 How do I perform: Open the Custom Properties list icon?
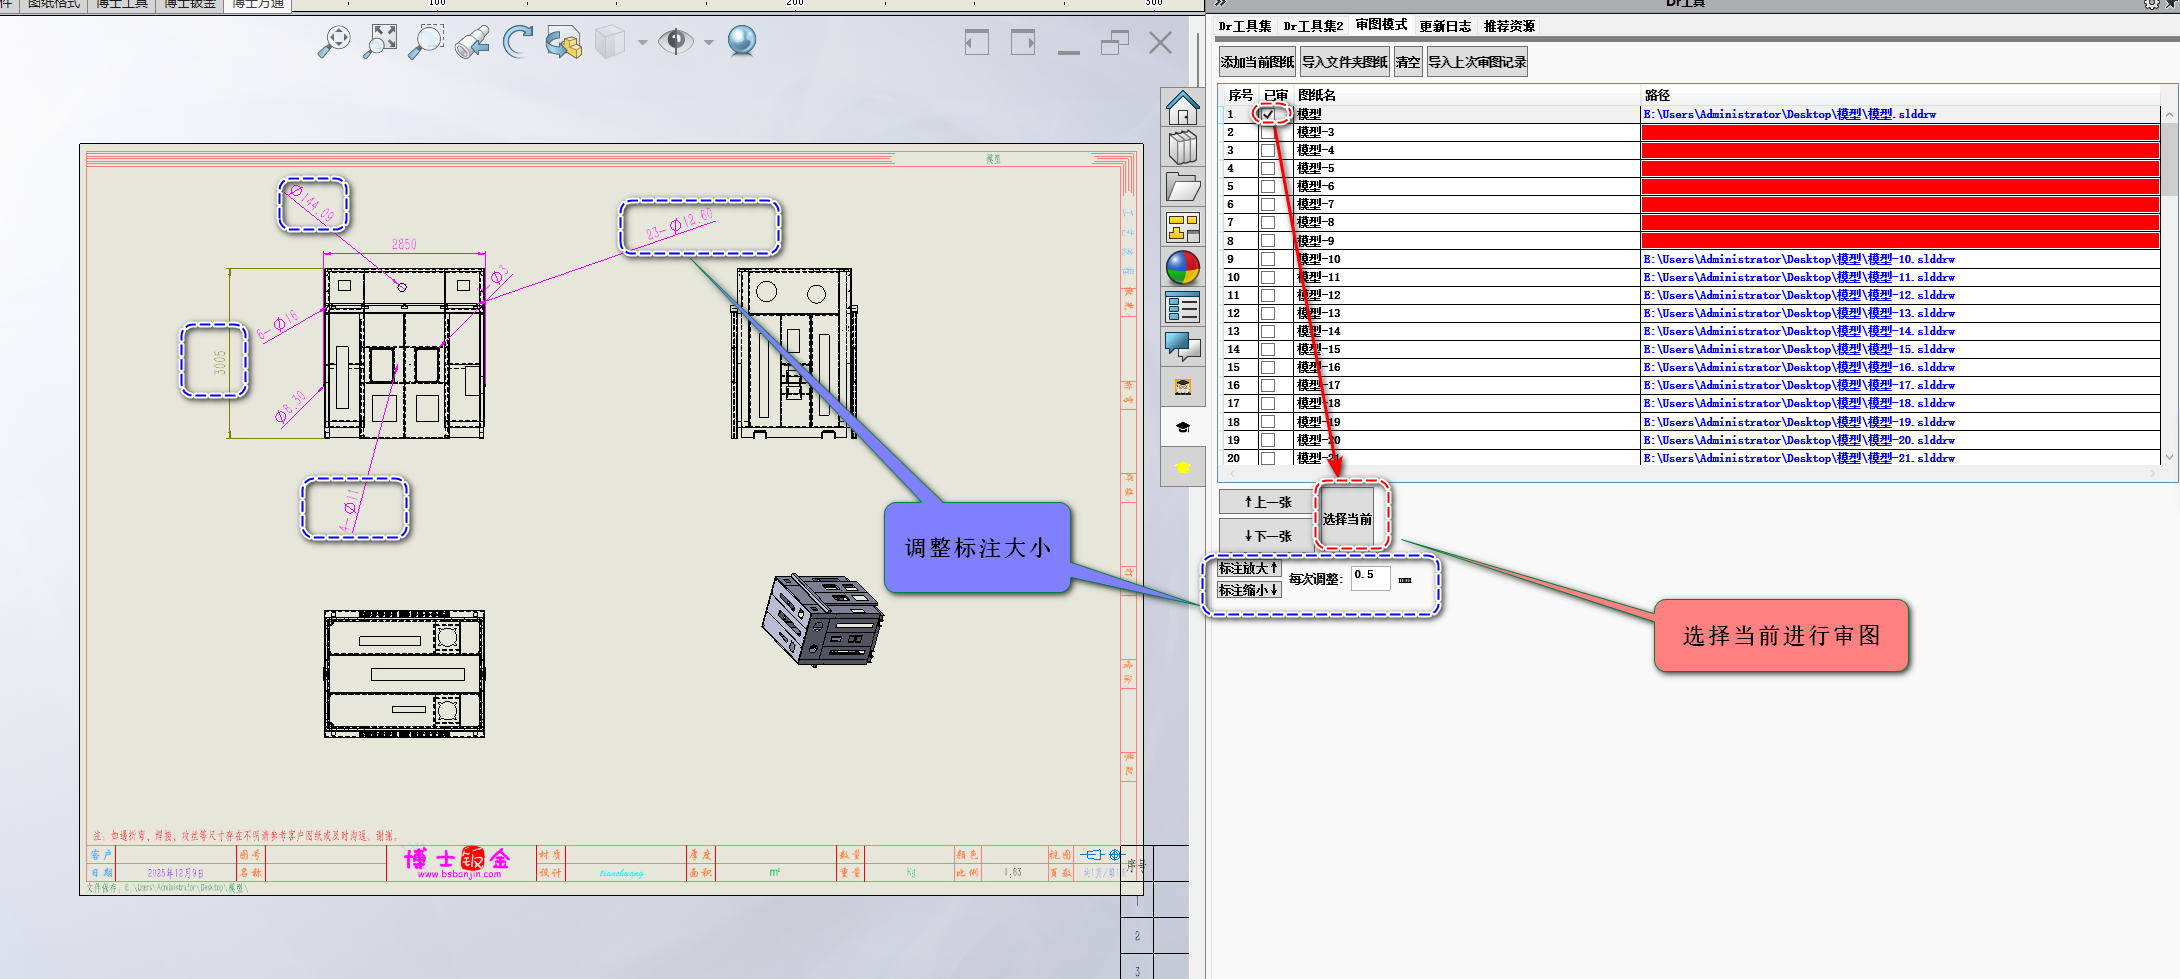point(1182,308)
